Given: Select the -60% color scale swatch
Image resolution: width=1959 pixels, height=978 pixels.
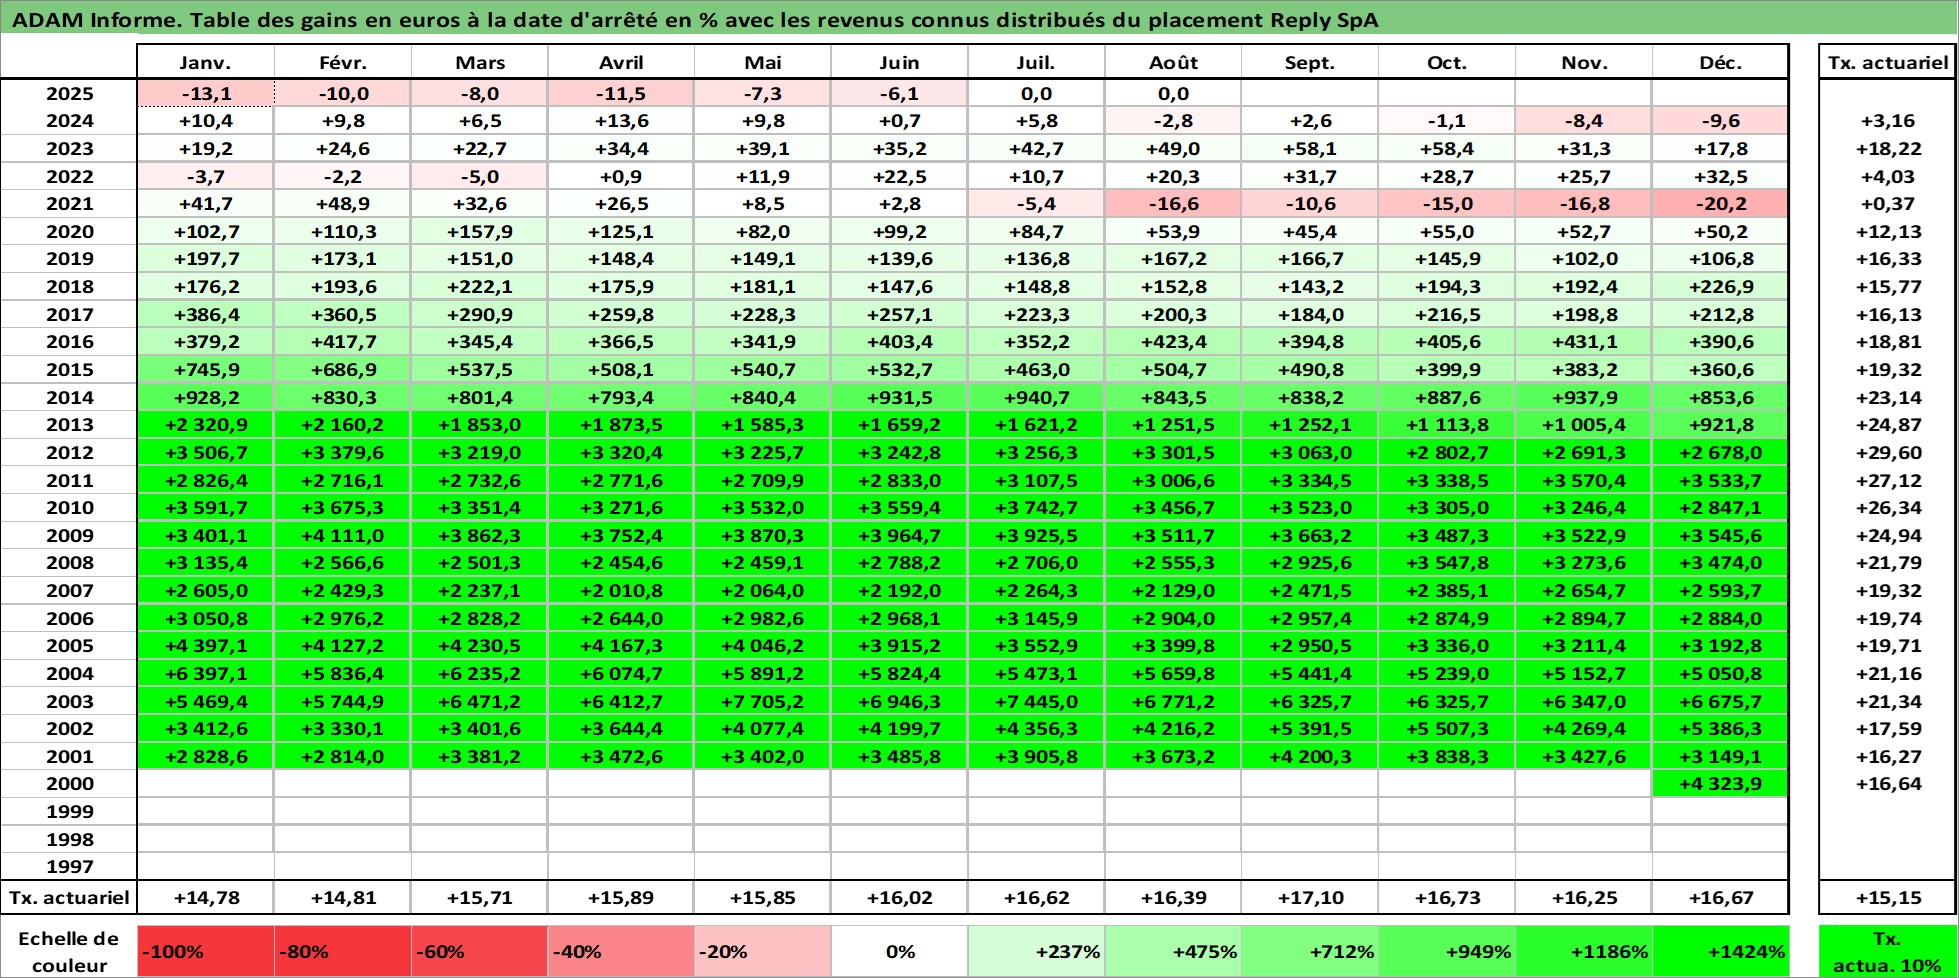Looking at the screenshot, I should [479, 951].
